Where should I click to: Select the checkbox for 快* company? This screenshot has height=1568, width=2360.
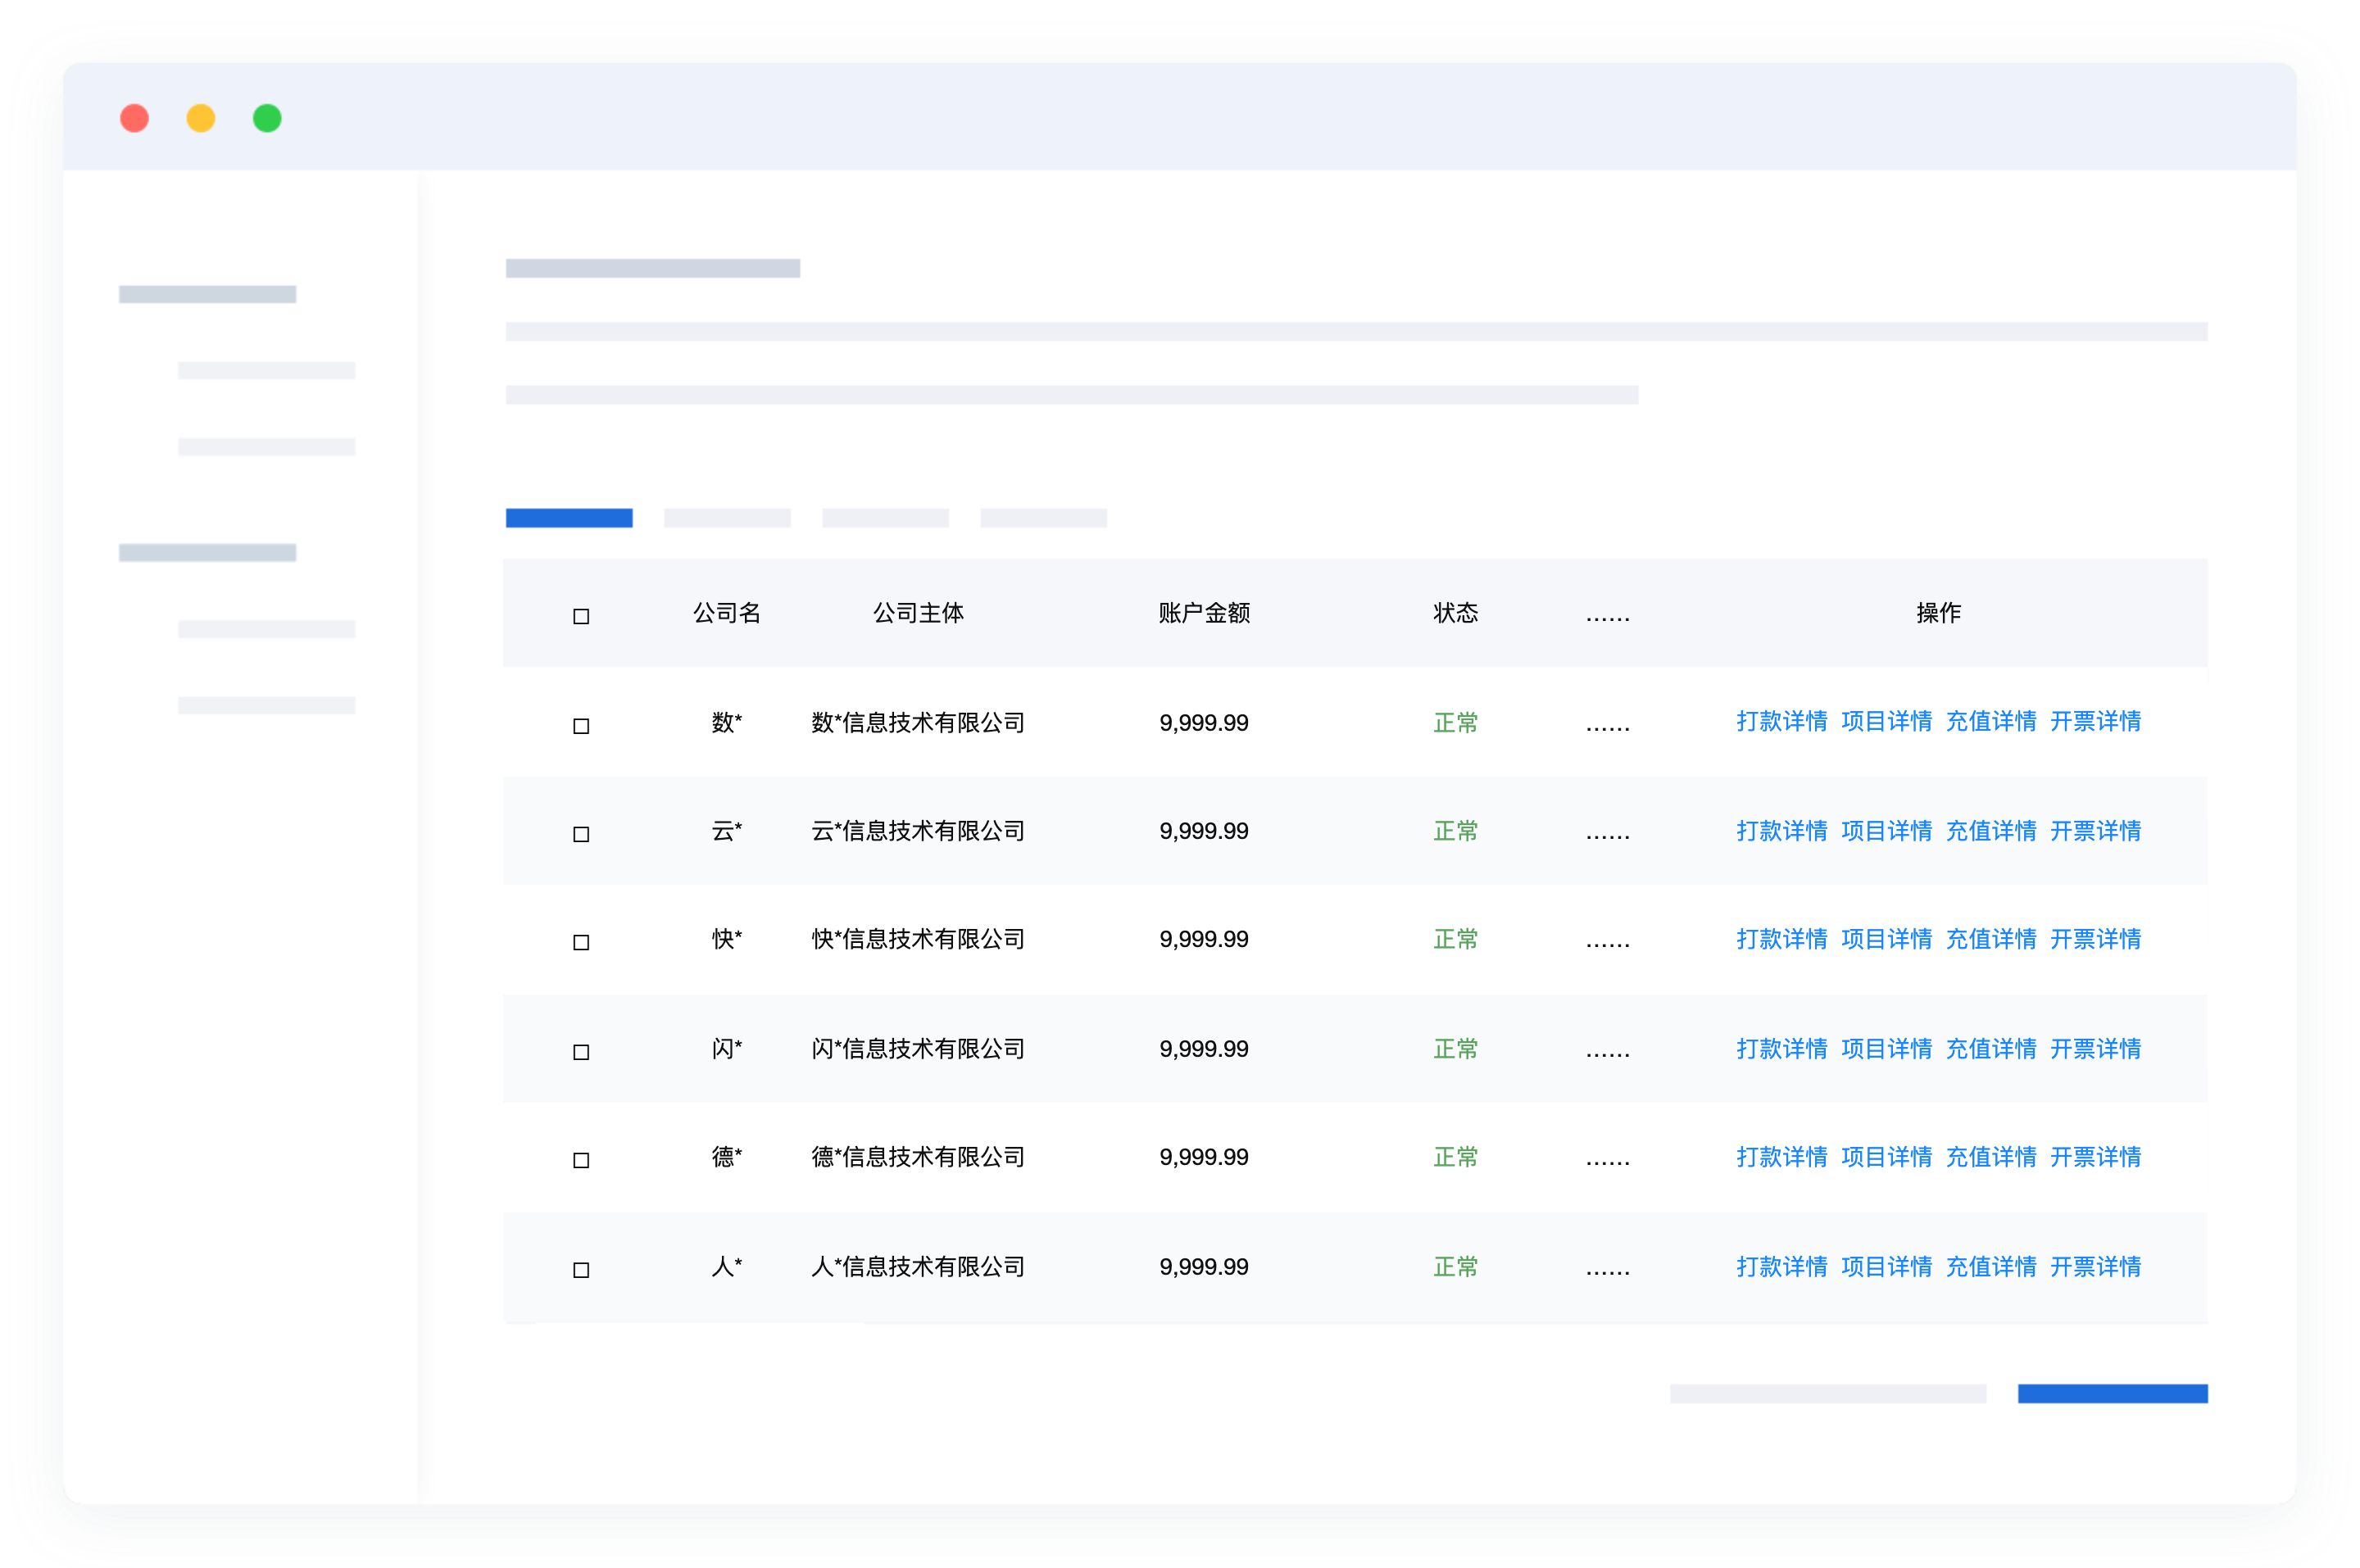pos(581,942)
